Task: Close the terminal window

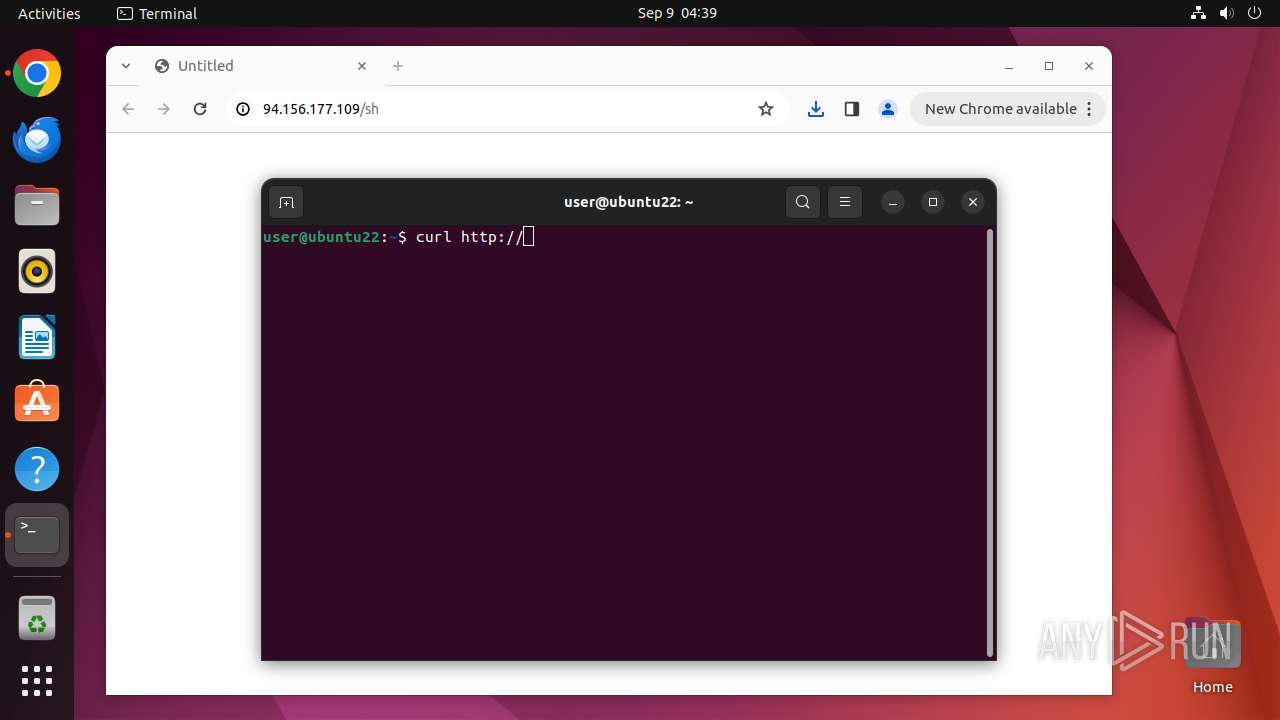Action: (973, 202)
